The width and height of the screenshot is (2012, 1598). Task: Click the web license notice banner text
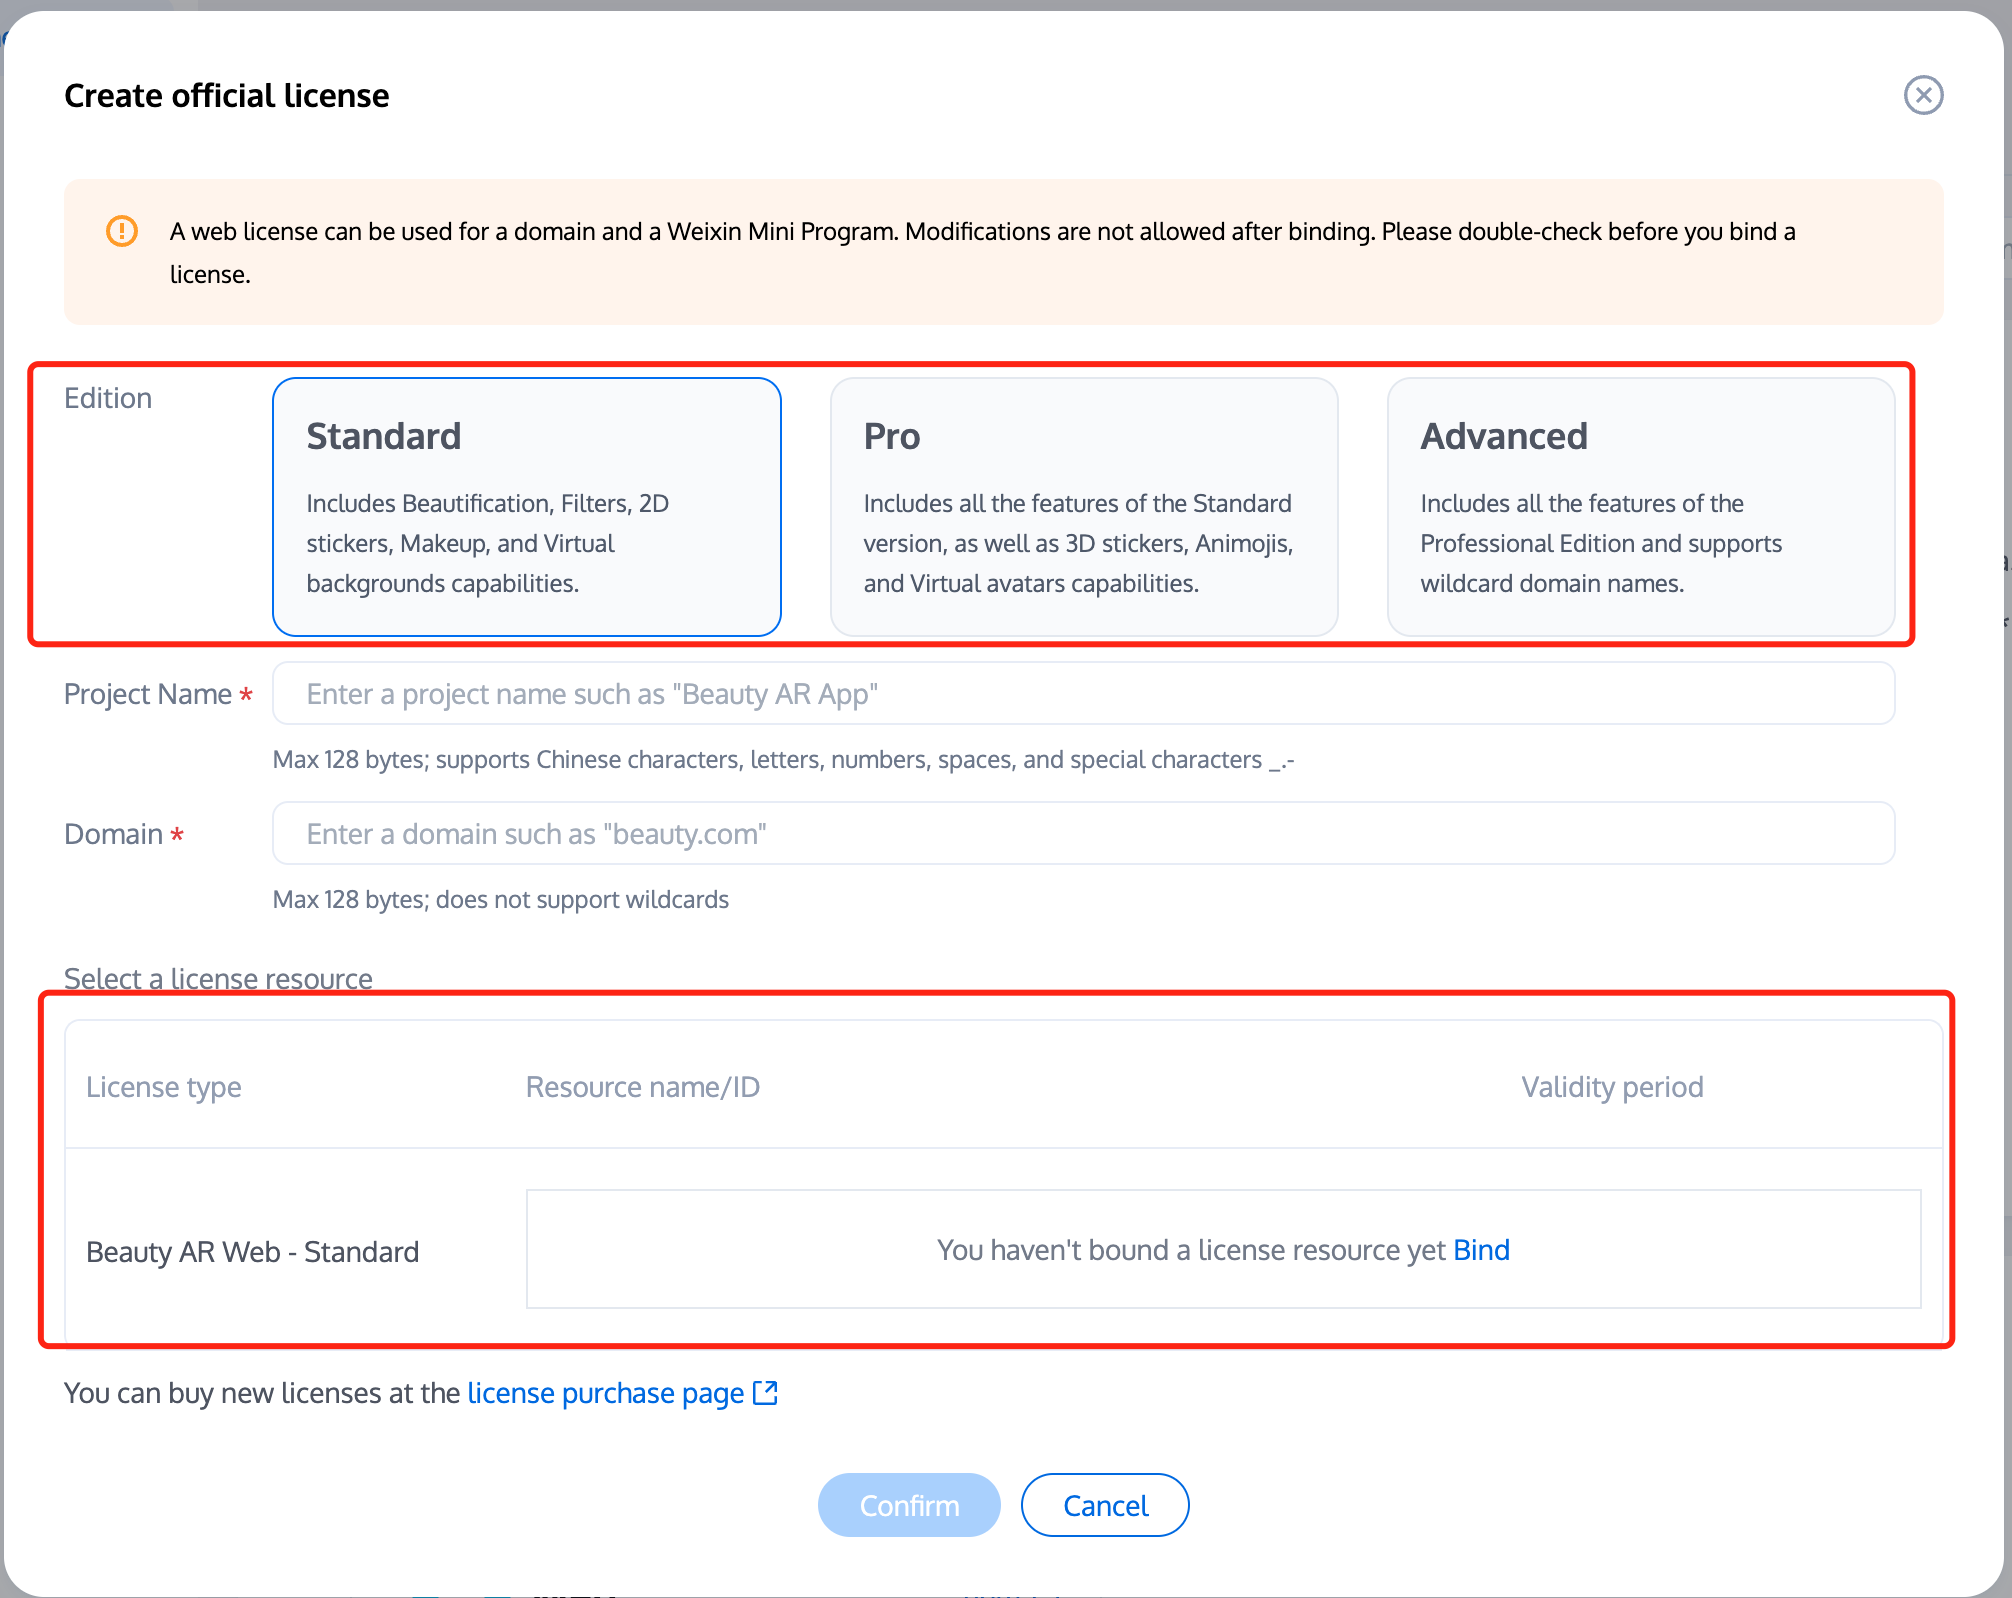click(982, 252)
